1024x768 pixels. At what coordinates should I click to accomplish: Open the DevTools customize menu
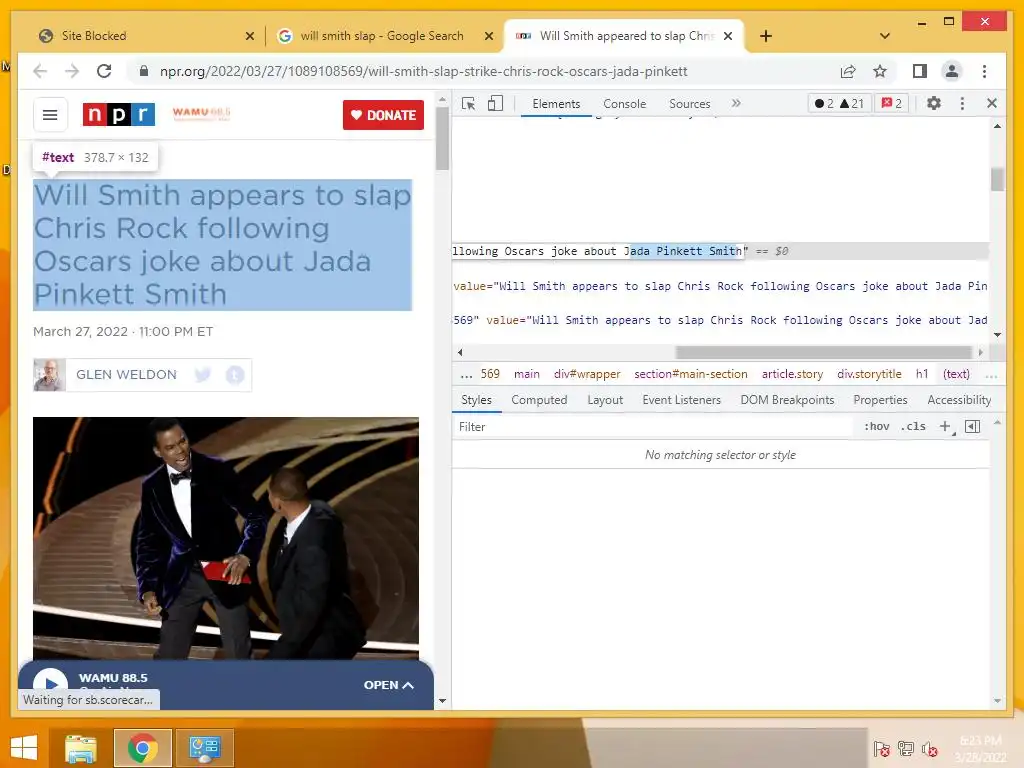(962, 103)
